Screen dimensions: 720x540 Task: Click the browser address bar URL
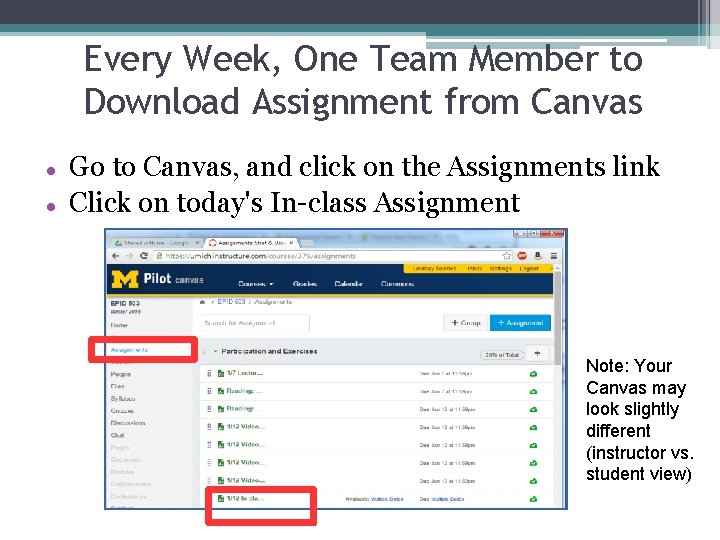(260, 256)
